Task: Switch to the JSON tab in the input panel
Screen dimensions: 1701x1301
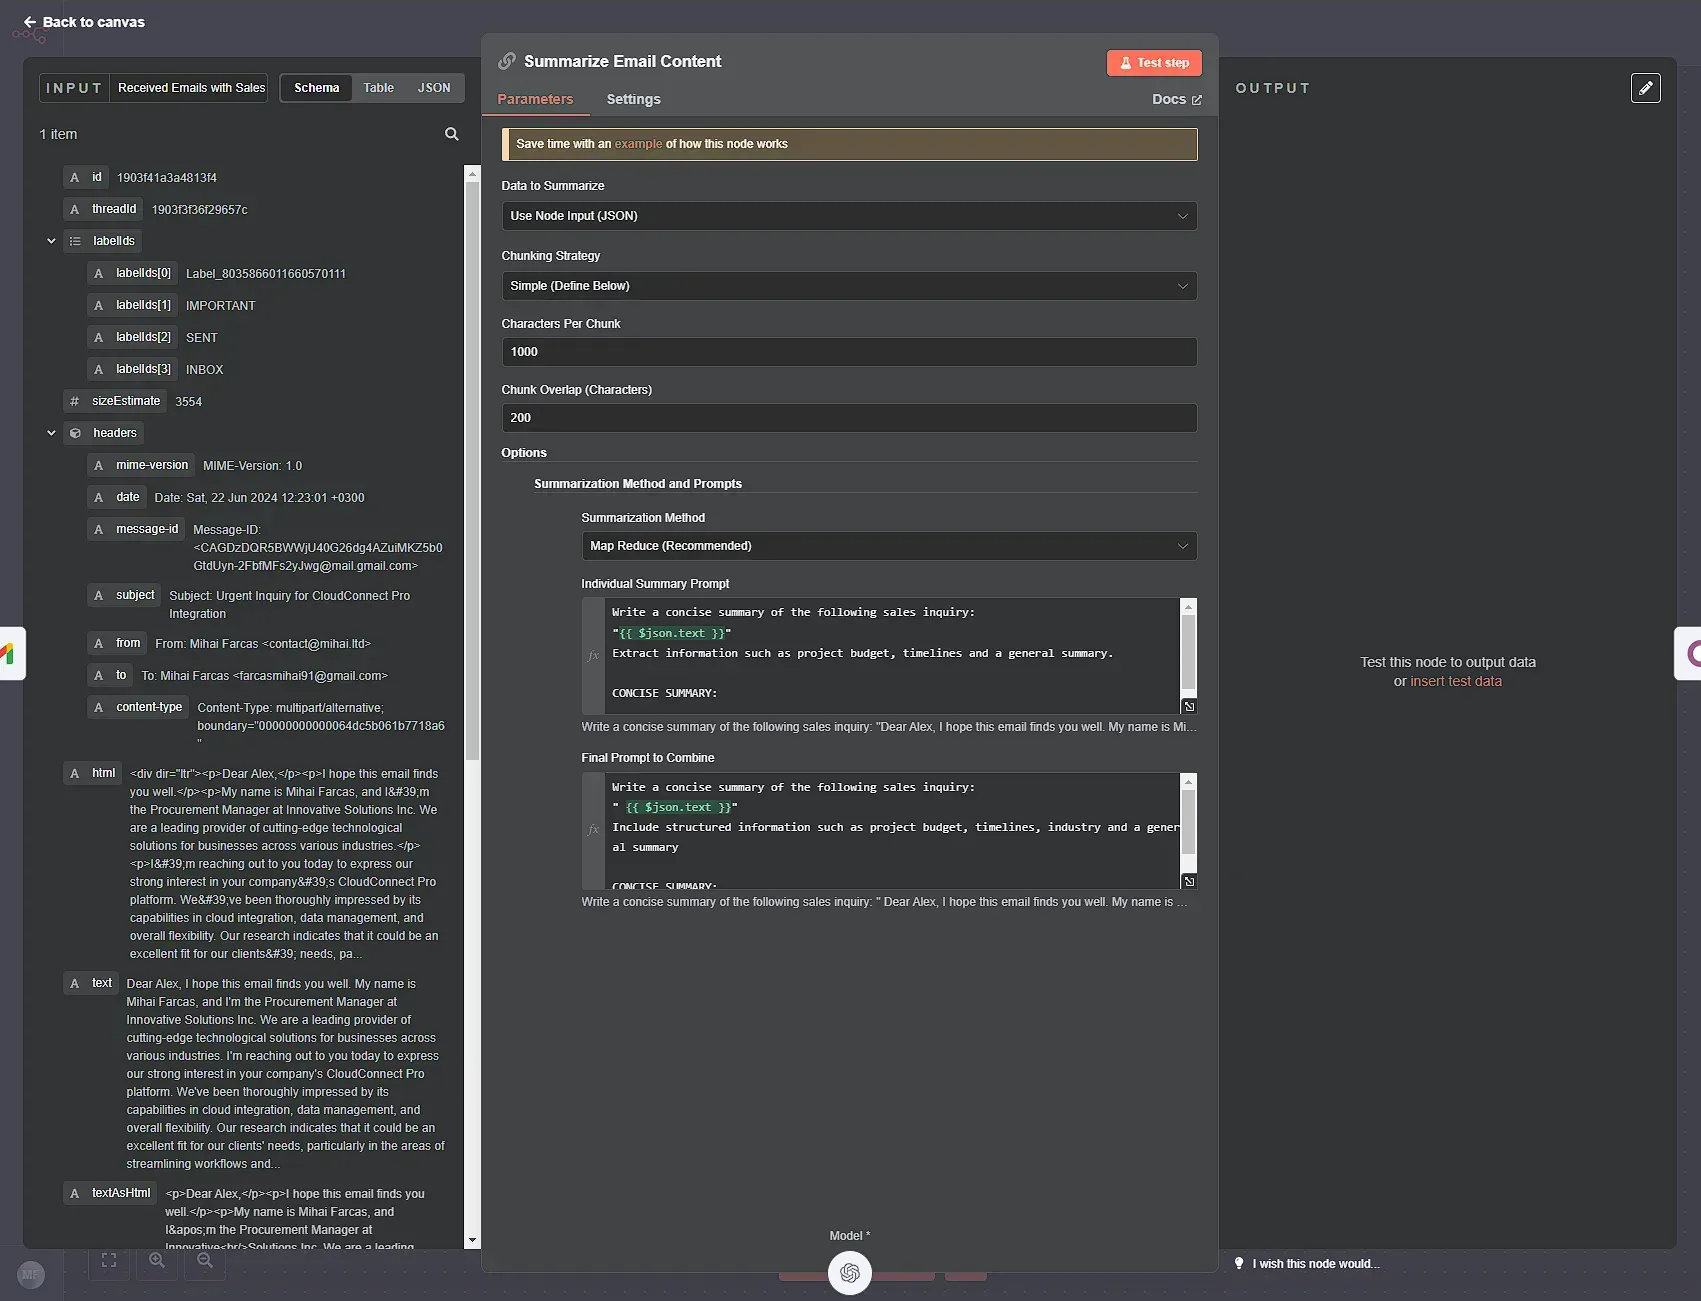Action: pyautogui.click(x=433, y=87)
